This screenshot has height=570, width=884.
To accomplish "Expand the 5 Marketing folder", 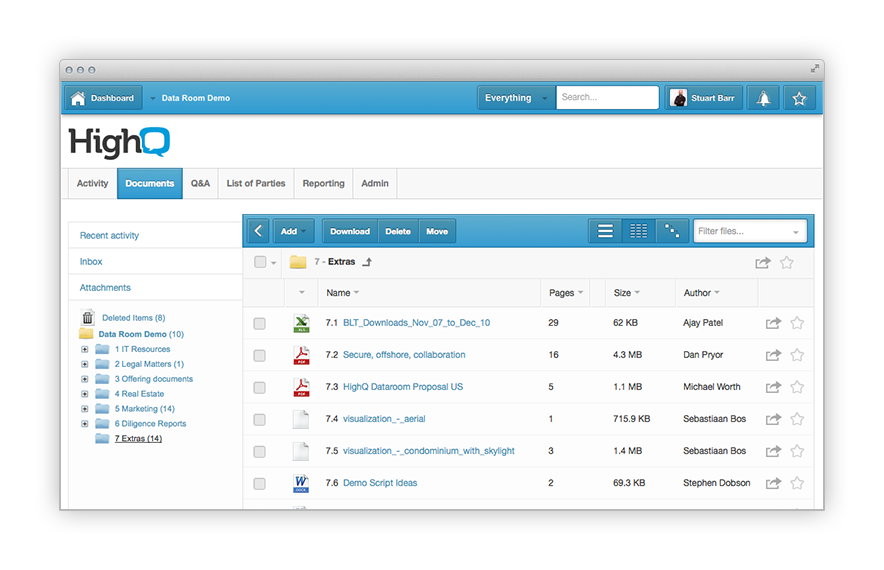I will tap(85, 409).
